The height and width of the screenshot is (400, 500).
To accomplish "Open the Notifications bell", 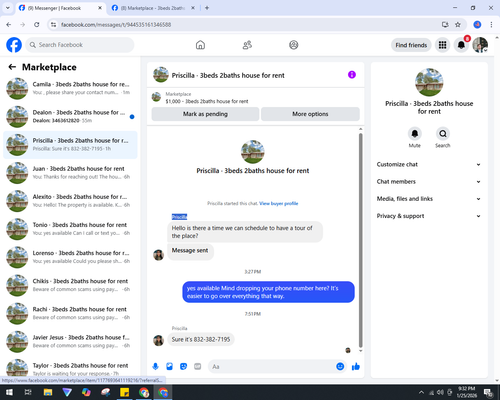I will click(461, 45).
